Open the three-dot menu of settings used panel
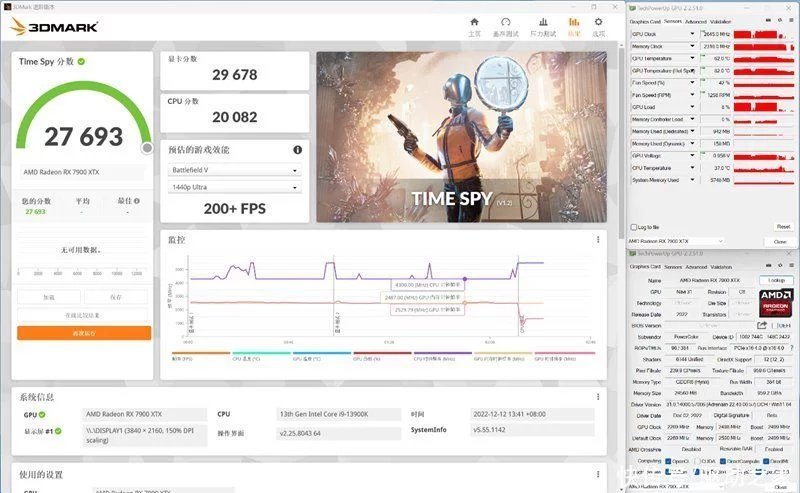The image size is (800, 493). (x=598, y=474)
